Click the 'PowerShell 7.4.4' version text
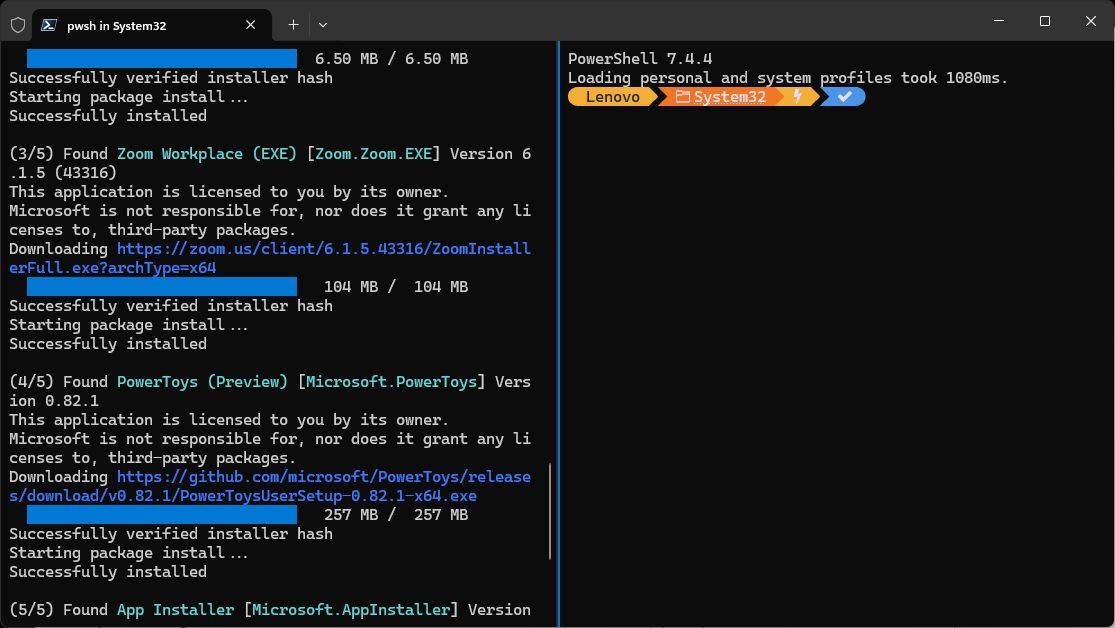 [640, 58]
